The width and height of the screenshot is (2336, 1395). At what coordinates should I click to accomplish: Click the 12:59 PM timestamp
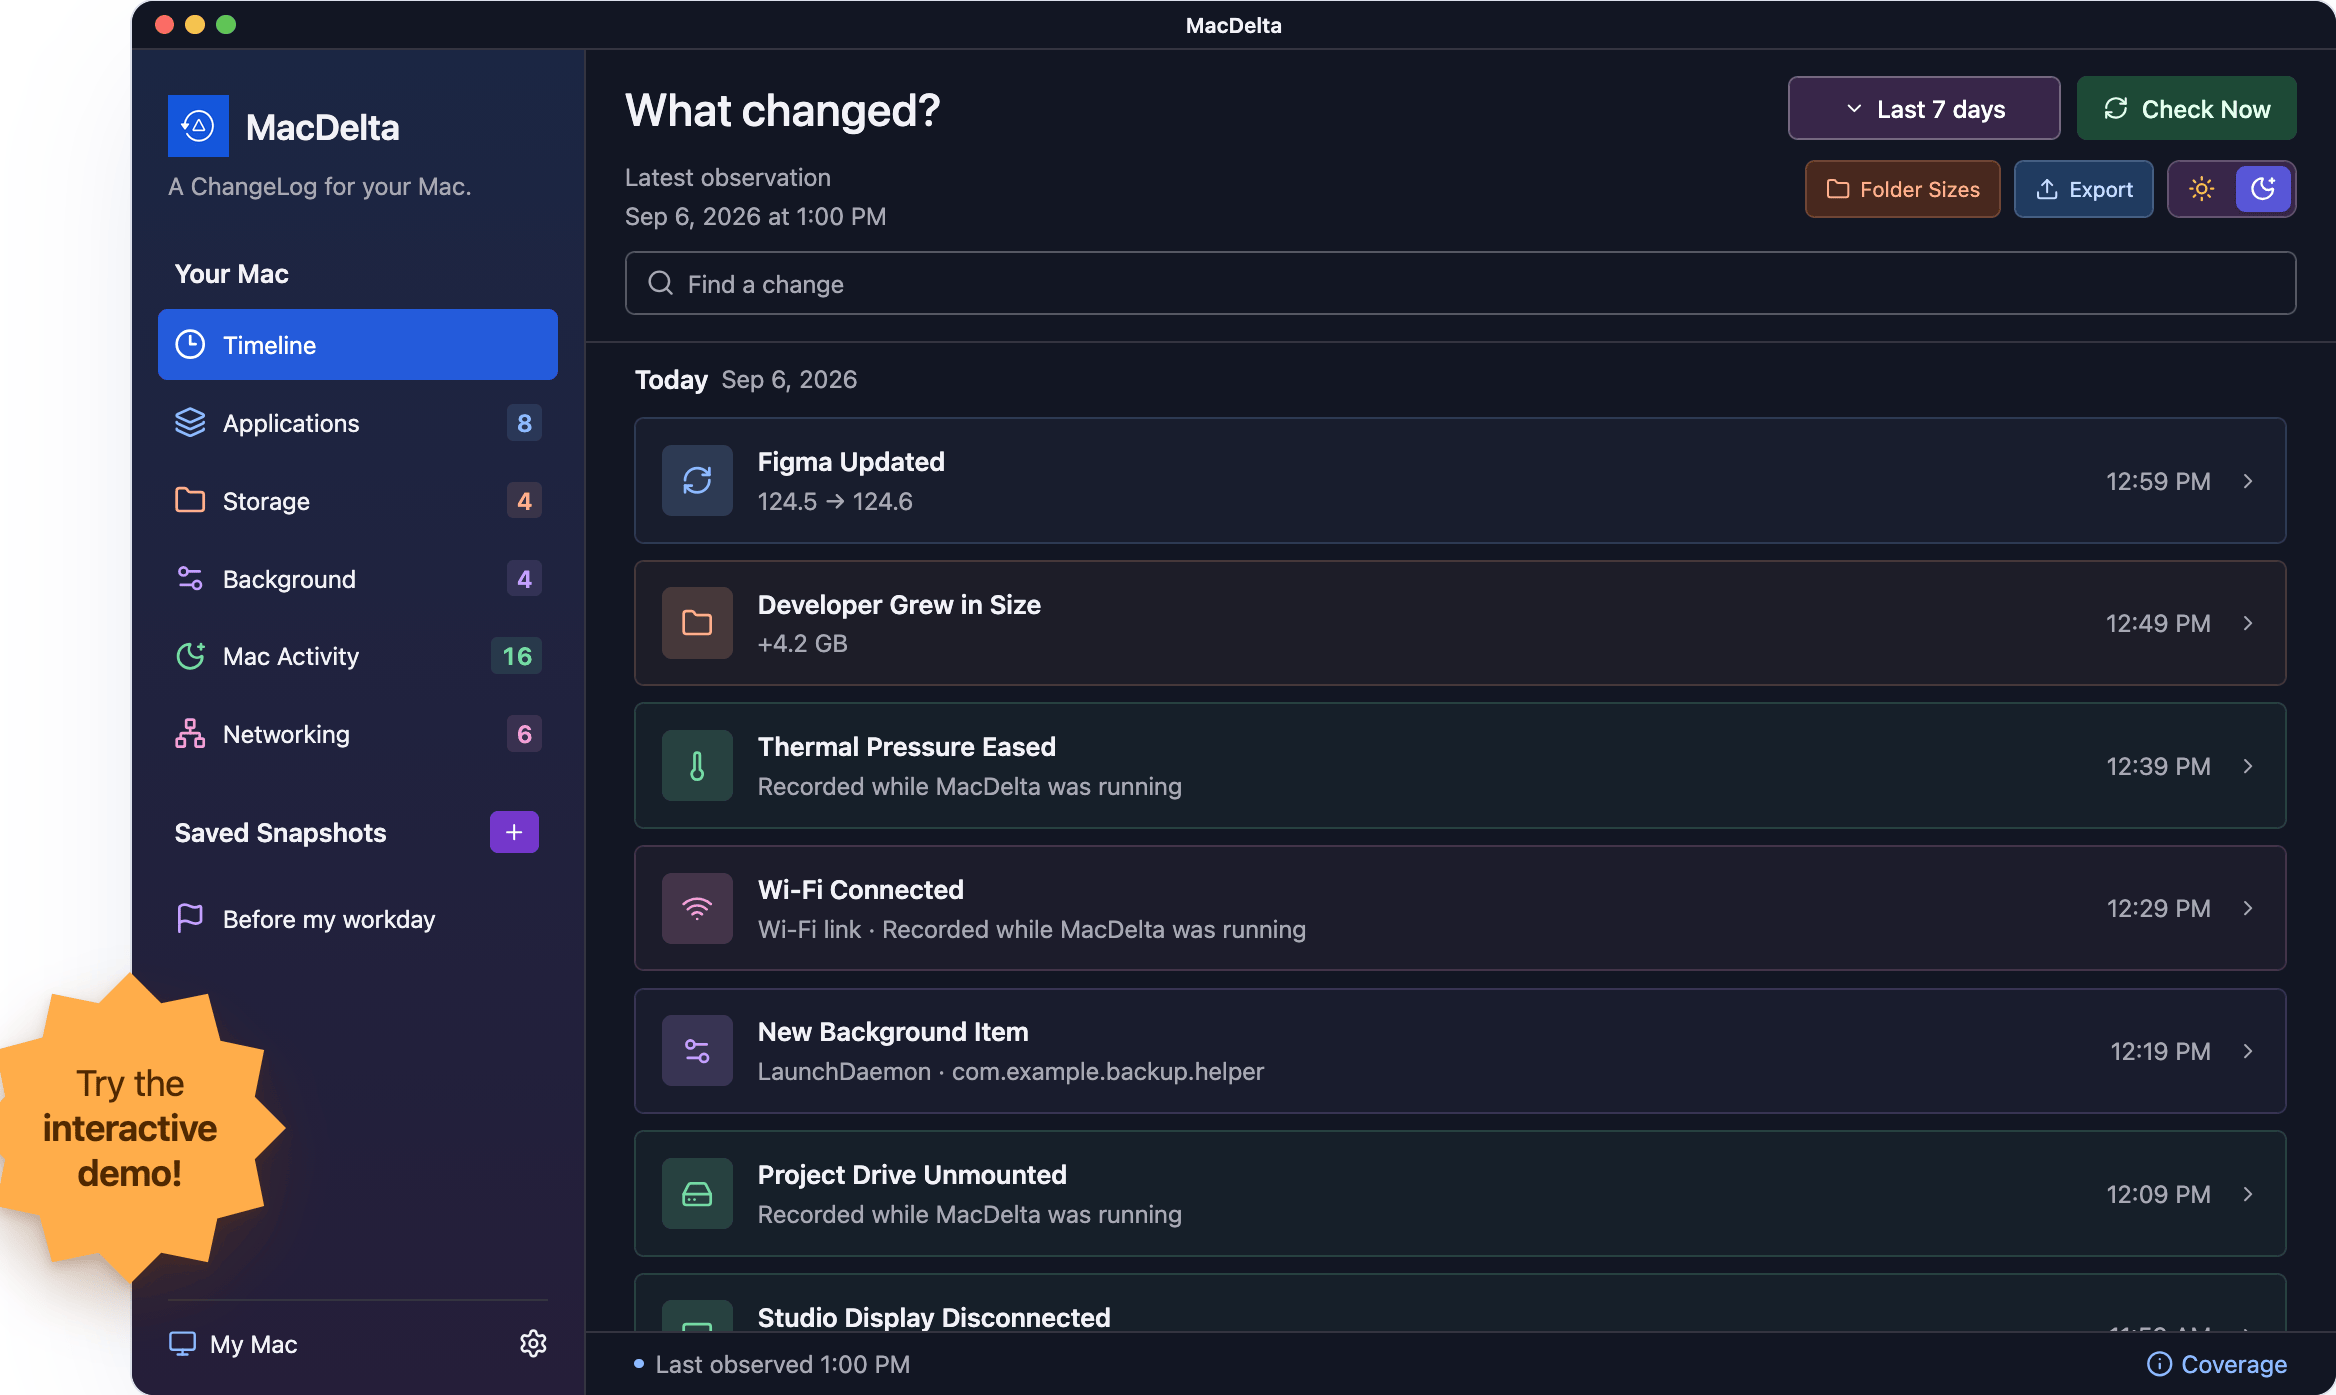[x=2158, y=481]
